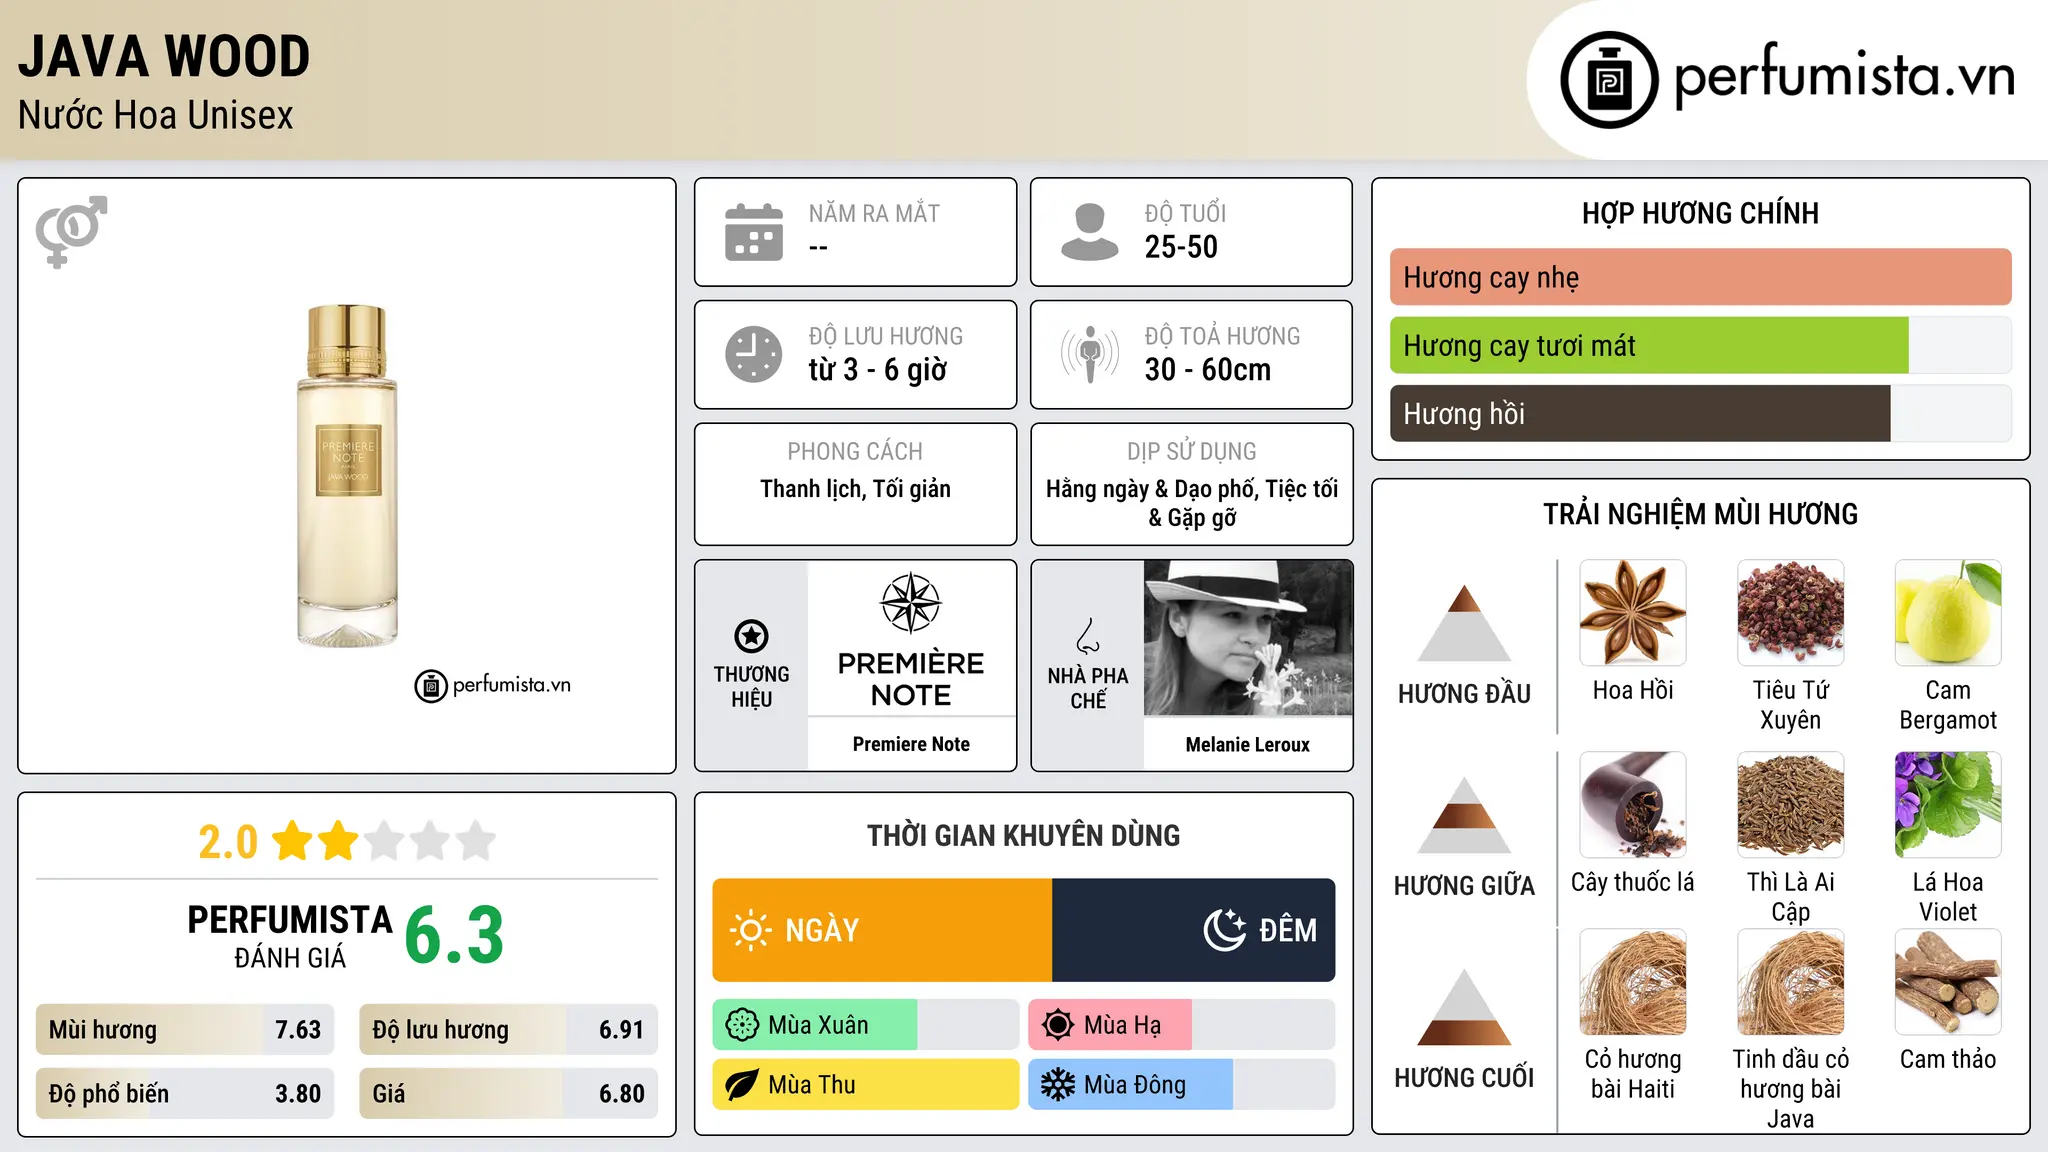Click the orange Ngày time bar
Viewport: 2048px width, 1152px height.
tap(882, 930)
